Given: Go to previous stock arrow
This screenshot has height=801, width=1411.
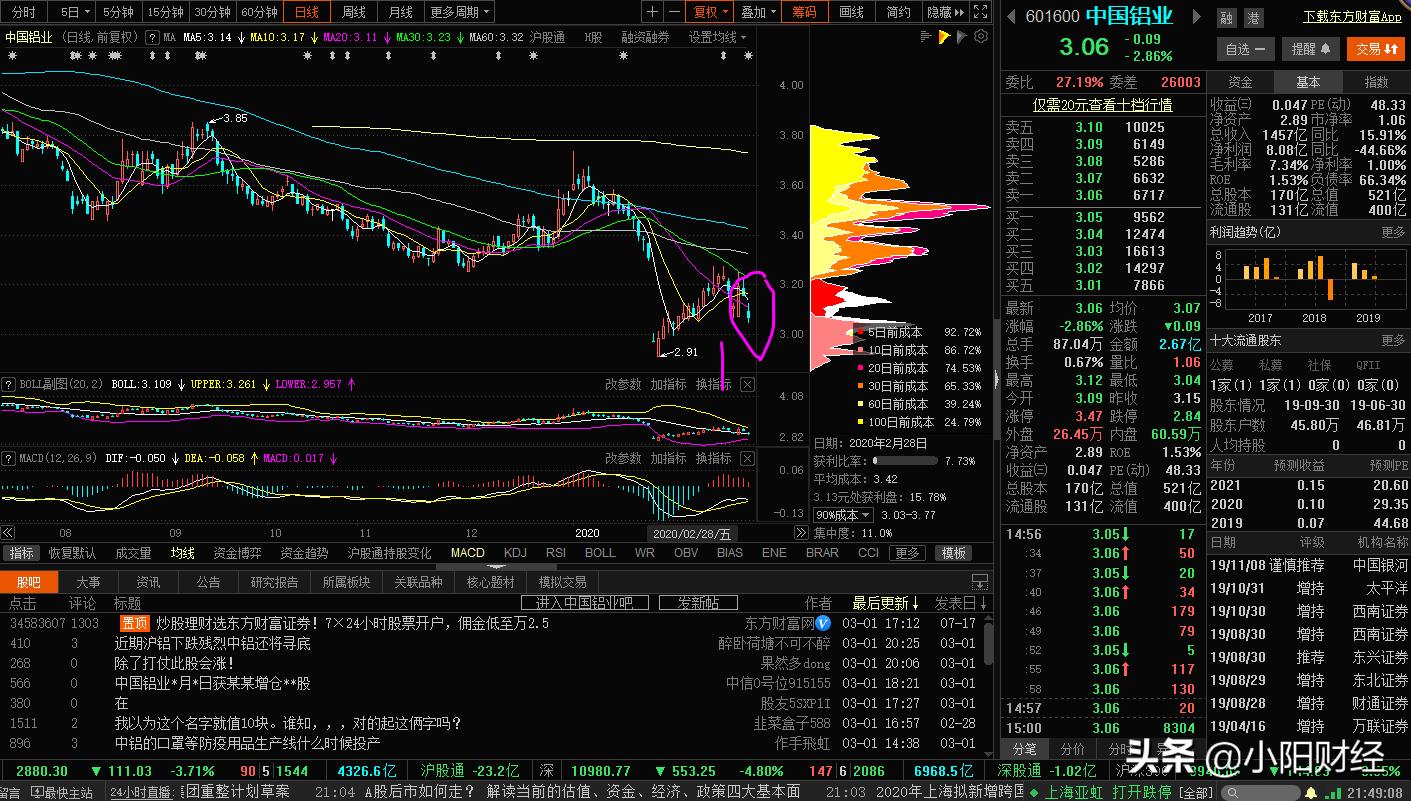Looking at the screenshot, I should point(1011,17).
